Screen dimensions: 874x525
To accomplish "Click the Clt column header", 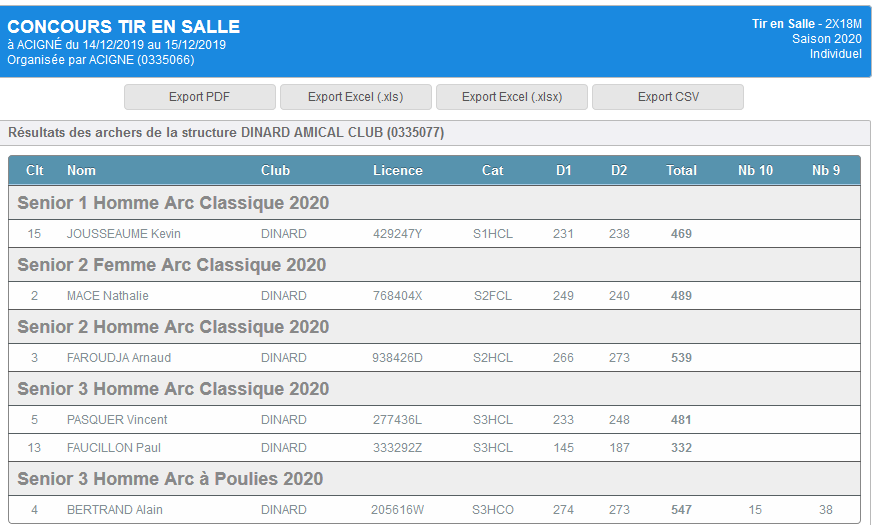I will [35, 170].
